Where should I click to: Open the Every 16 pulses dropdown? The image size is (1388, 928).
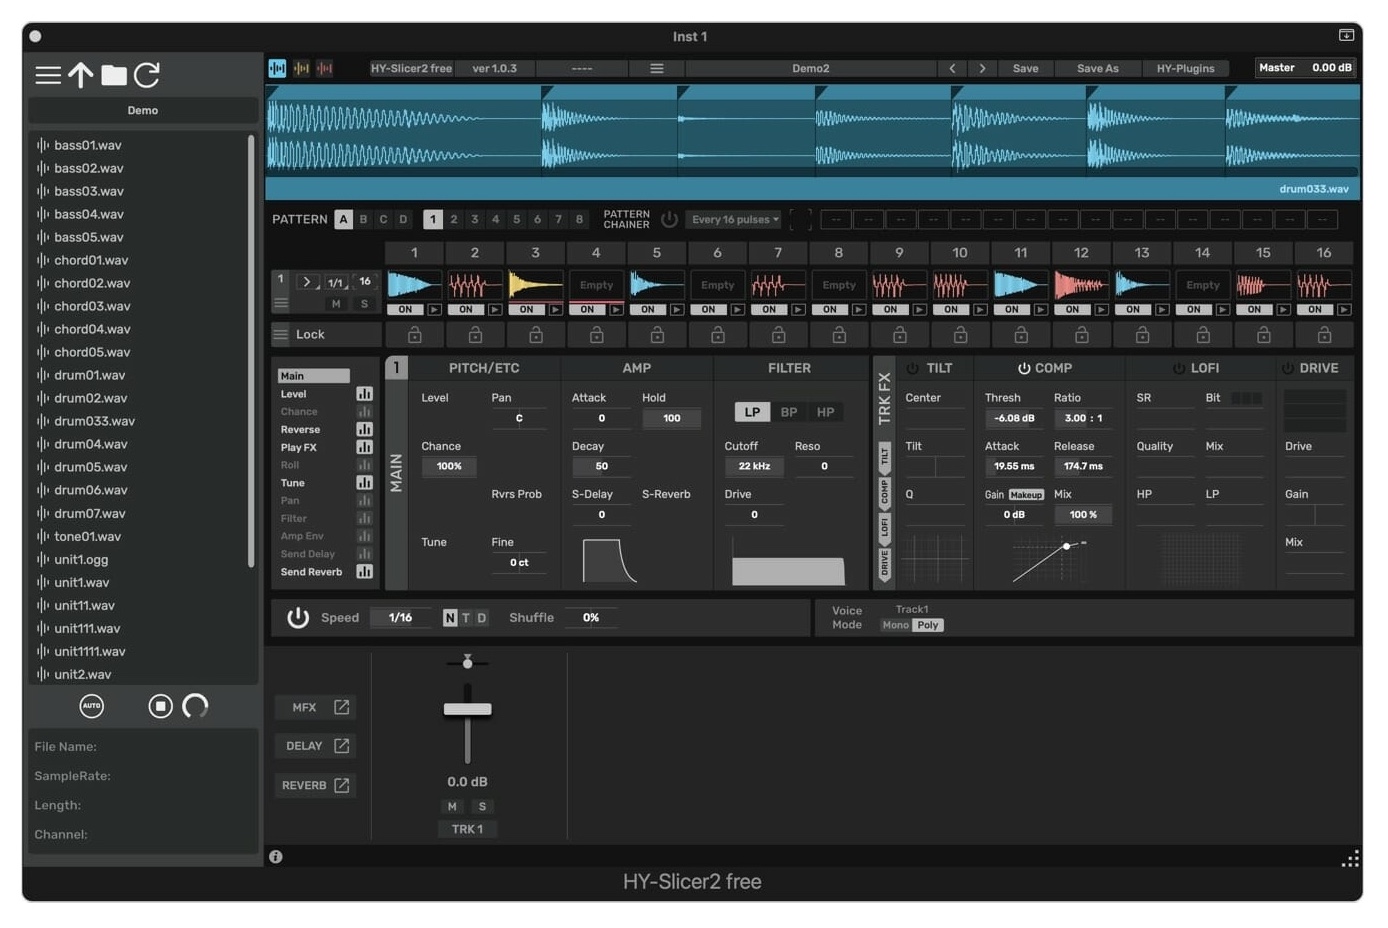pos(733,219)
